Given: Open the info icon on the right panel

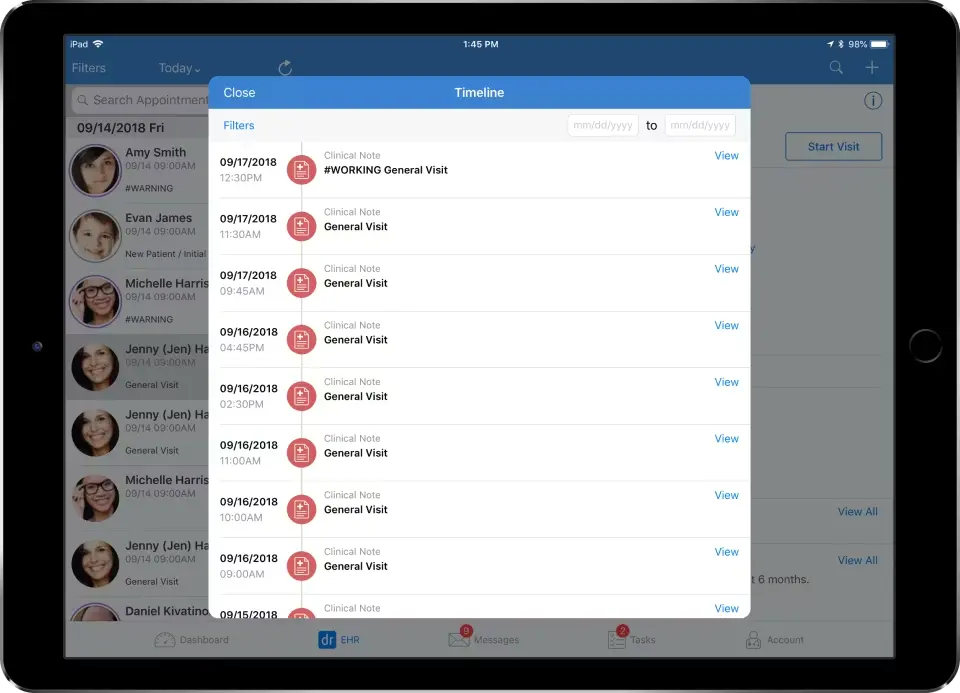Looking at the screenshot, I should 873,100.
